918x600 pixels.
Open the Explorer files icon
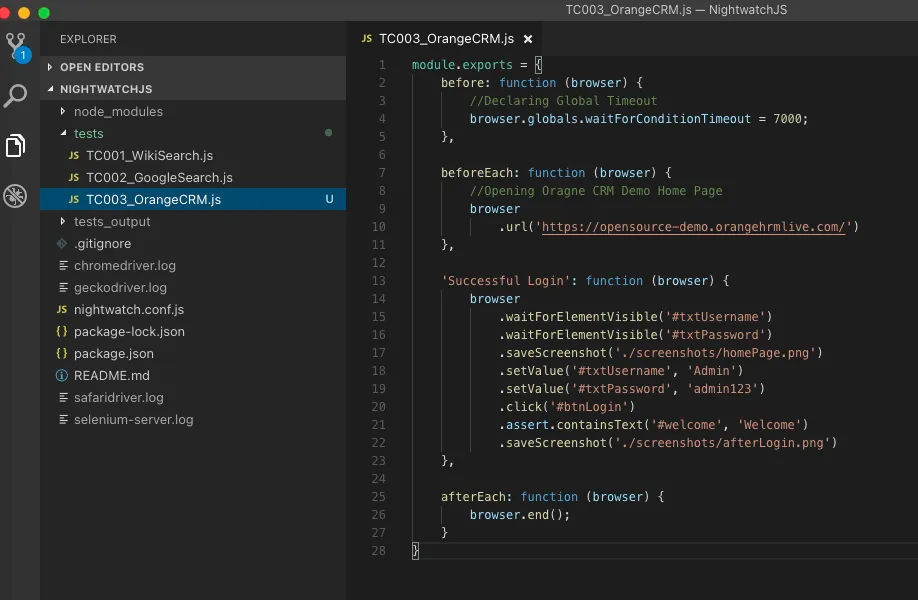(15, 145)
